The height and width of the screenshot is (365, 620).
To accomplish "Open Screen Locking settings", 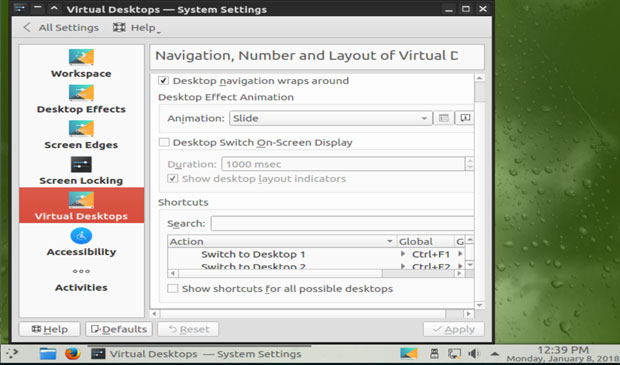I will click(81, 170).
